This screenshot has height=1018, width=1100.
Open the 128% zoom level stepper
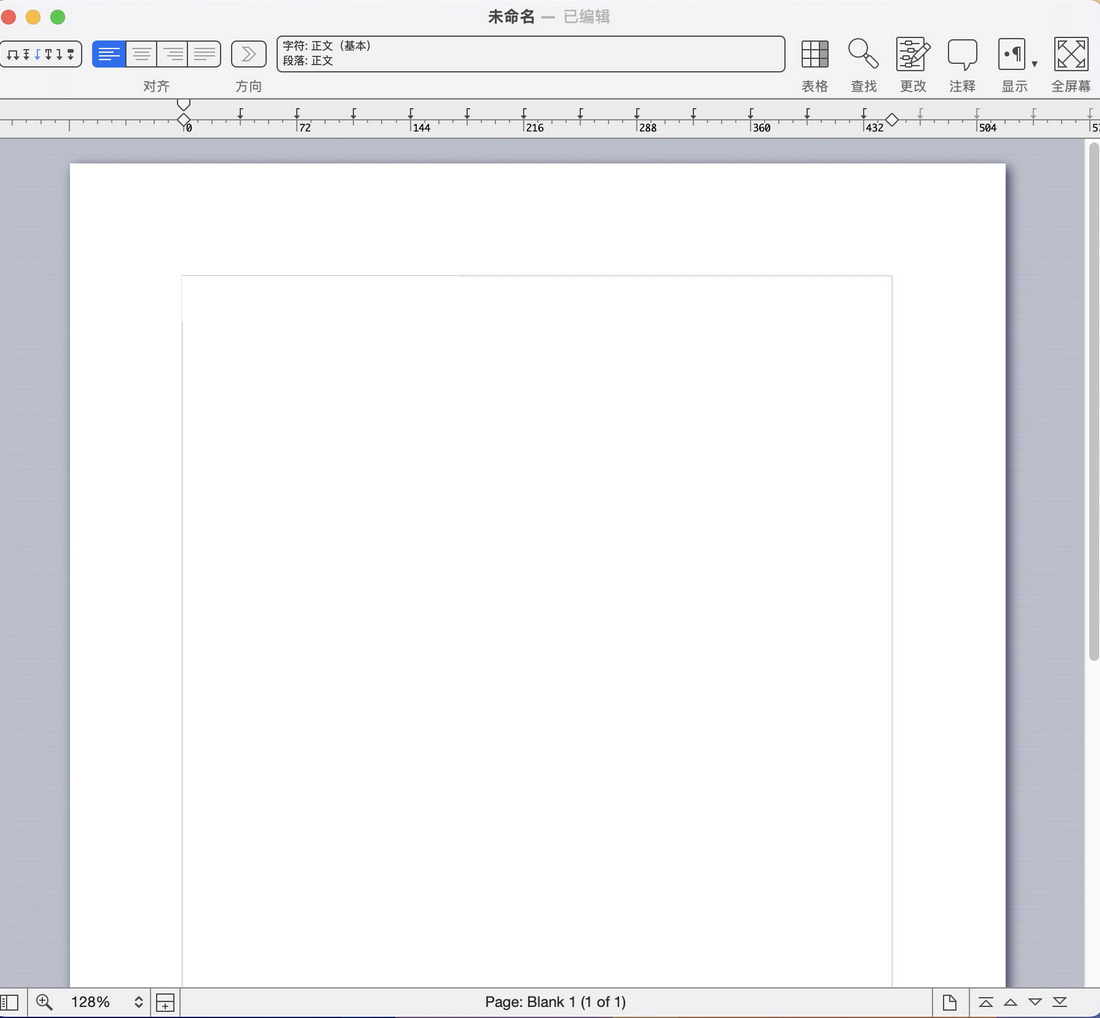(138, 1002)
